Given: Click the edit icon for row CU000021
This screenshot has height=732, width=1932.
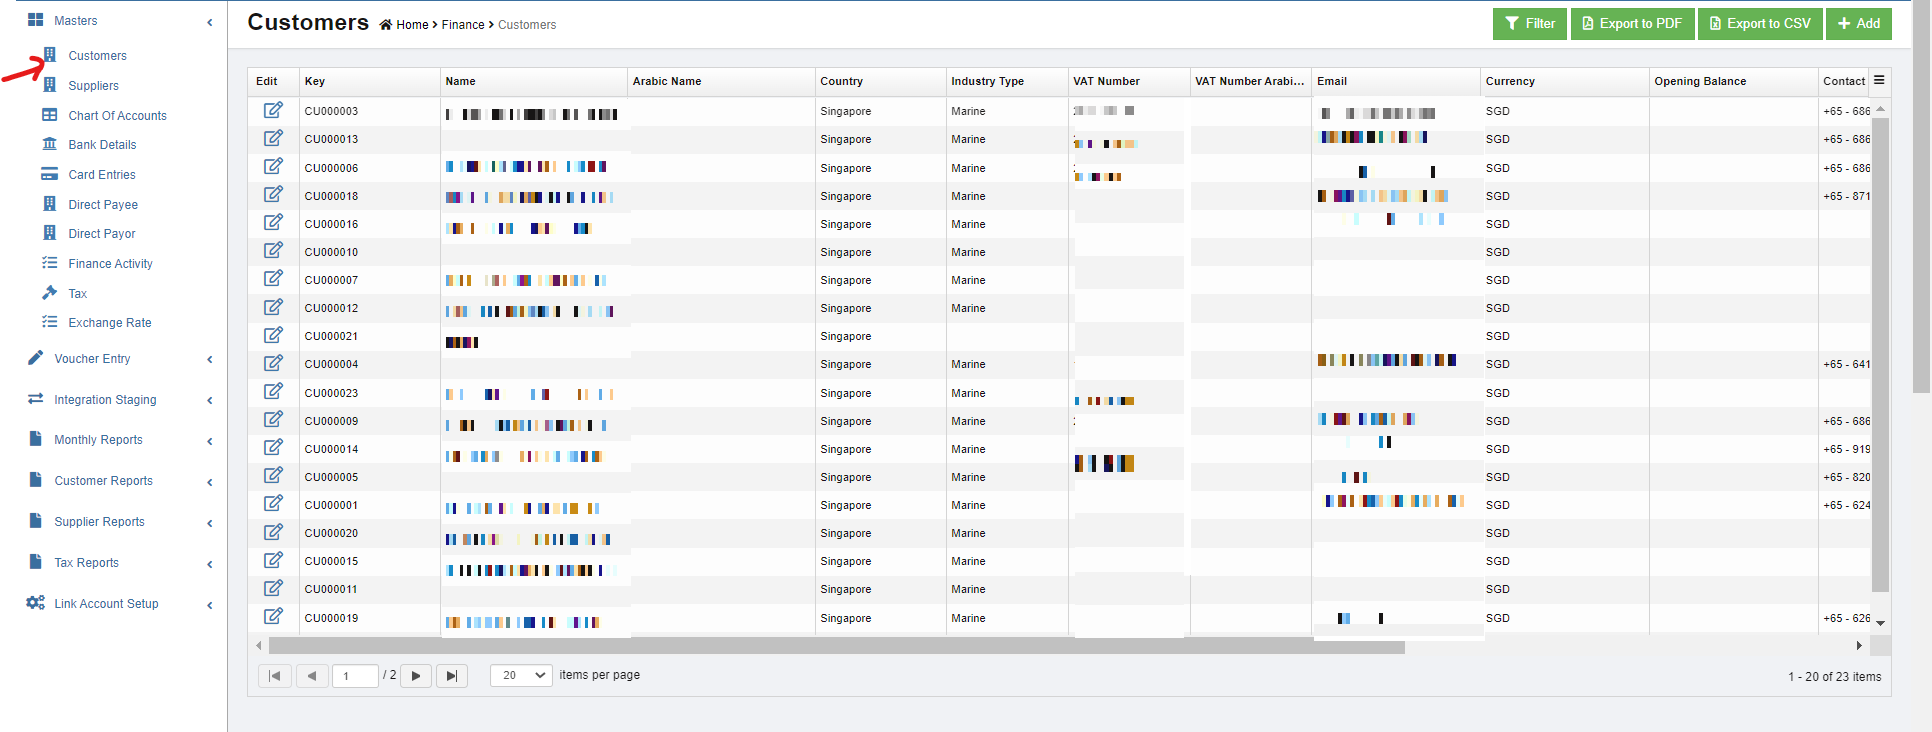Looking at the screenshot, I should (x=273, y=335).
